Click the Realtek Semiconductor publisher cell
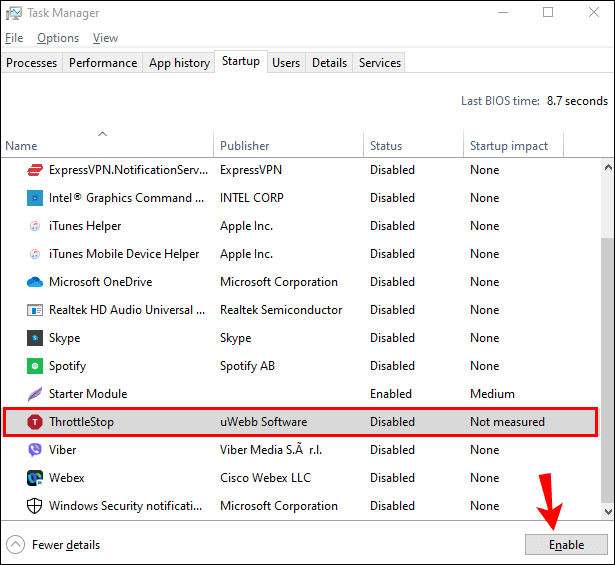Screen dimensions: 615x565 [281, 310]
